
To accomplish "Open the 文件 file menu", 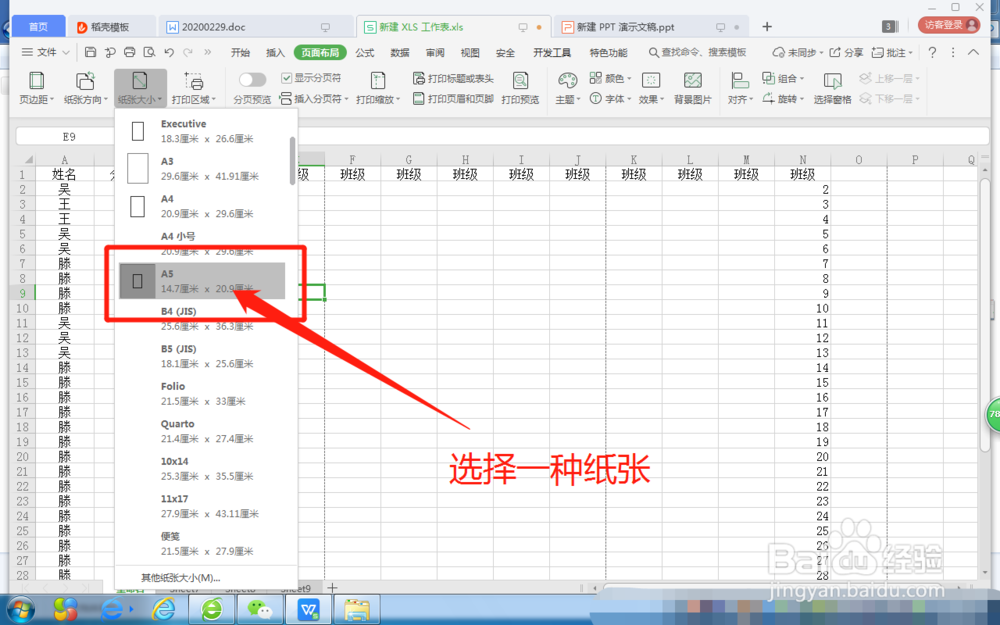I will coord(45,52).
